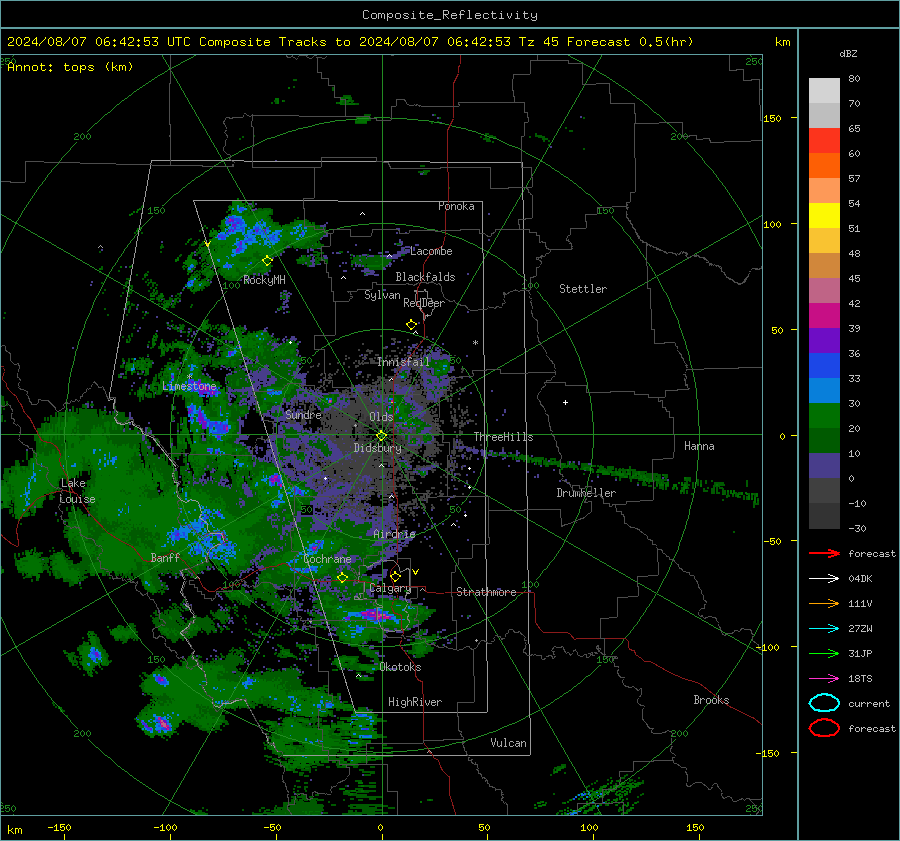The width and height of the screenshot is (900, 841).
Task: Select the Vulcan label
Action: click(509, 743)
